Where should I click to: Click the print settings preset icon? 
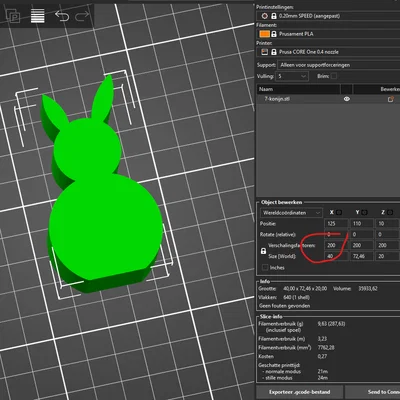pos(265,16)
